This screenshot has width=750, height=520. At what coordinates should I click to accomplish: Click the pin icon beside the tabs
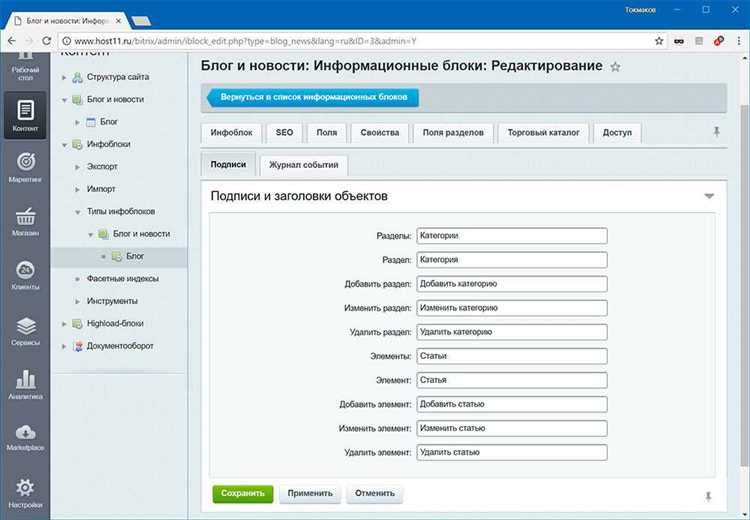coord(717,132)
